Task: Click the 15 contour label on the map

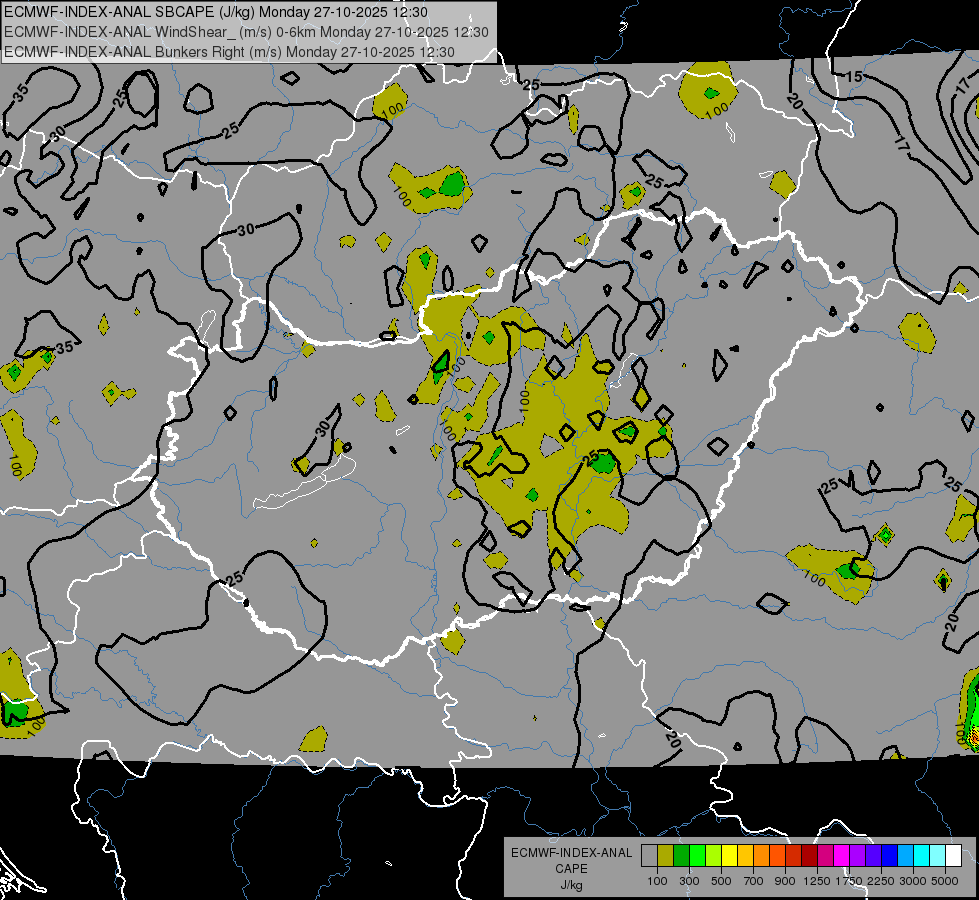Action: pos(854,76)
